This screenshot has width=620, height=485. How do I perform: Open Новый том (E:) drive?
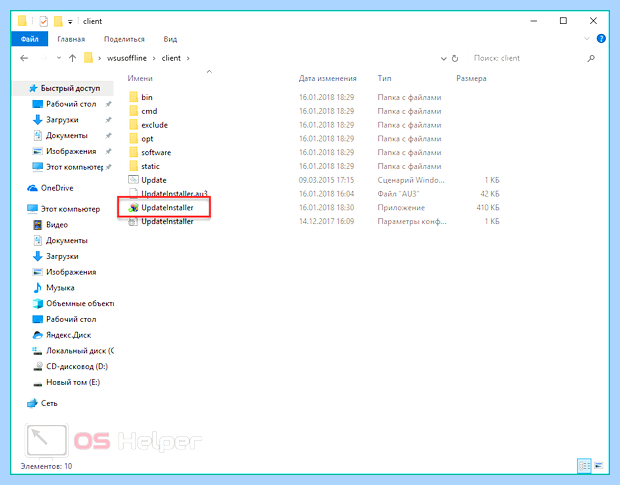coord(73,383)
